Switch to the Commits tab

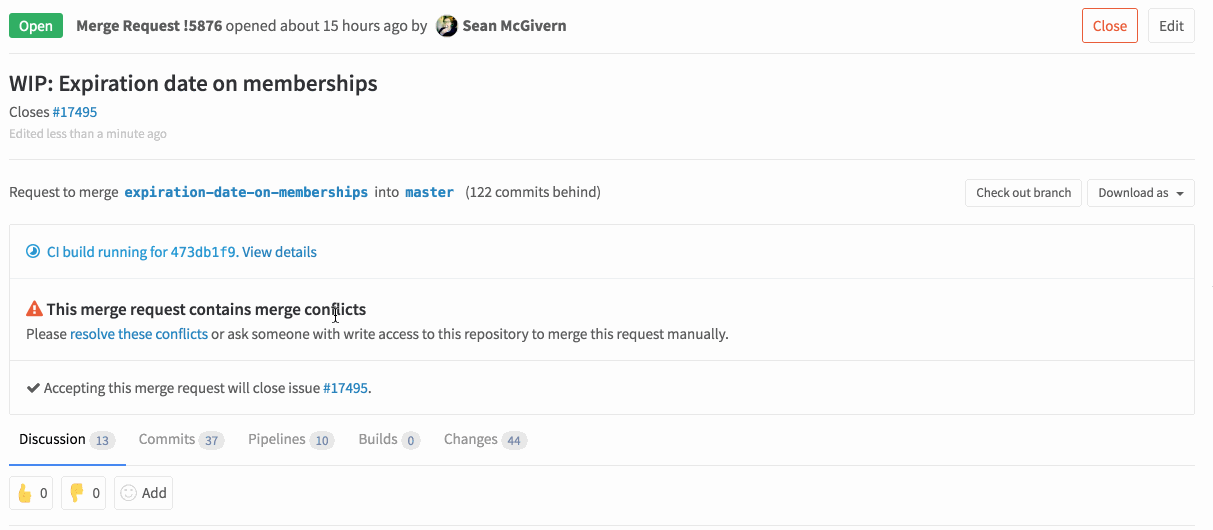click(181, 439)
